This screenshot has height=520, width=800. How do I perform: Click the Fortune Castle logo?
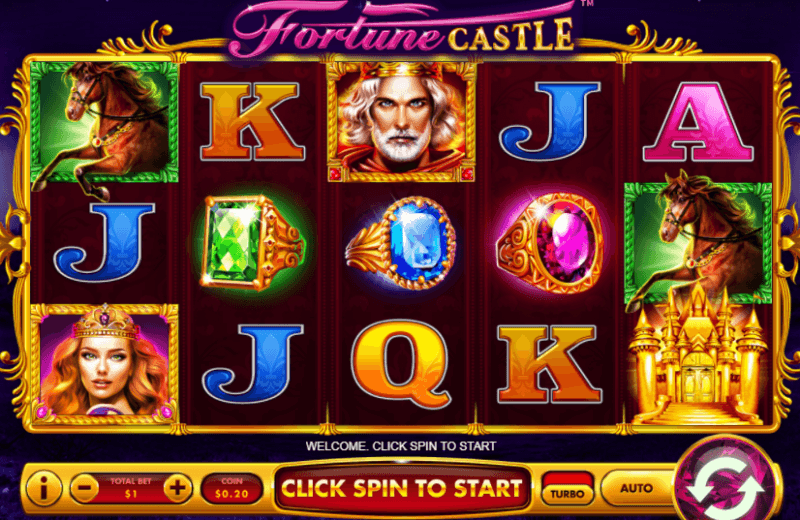[x=403, y=29]
